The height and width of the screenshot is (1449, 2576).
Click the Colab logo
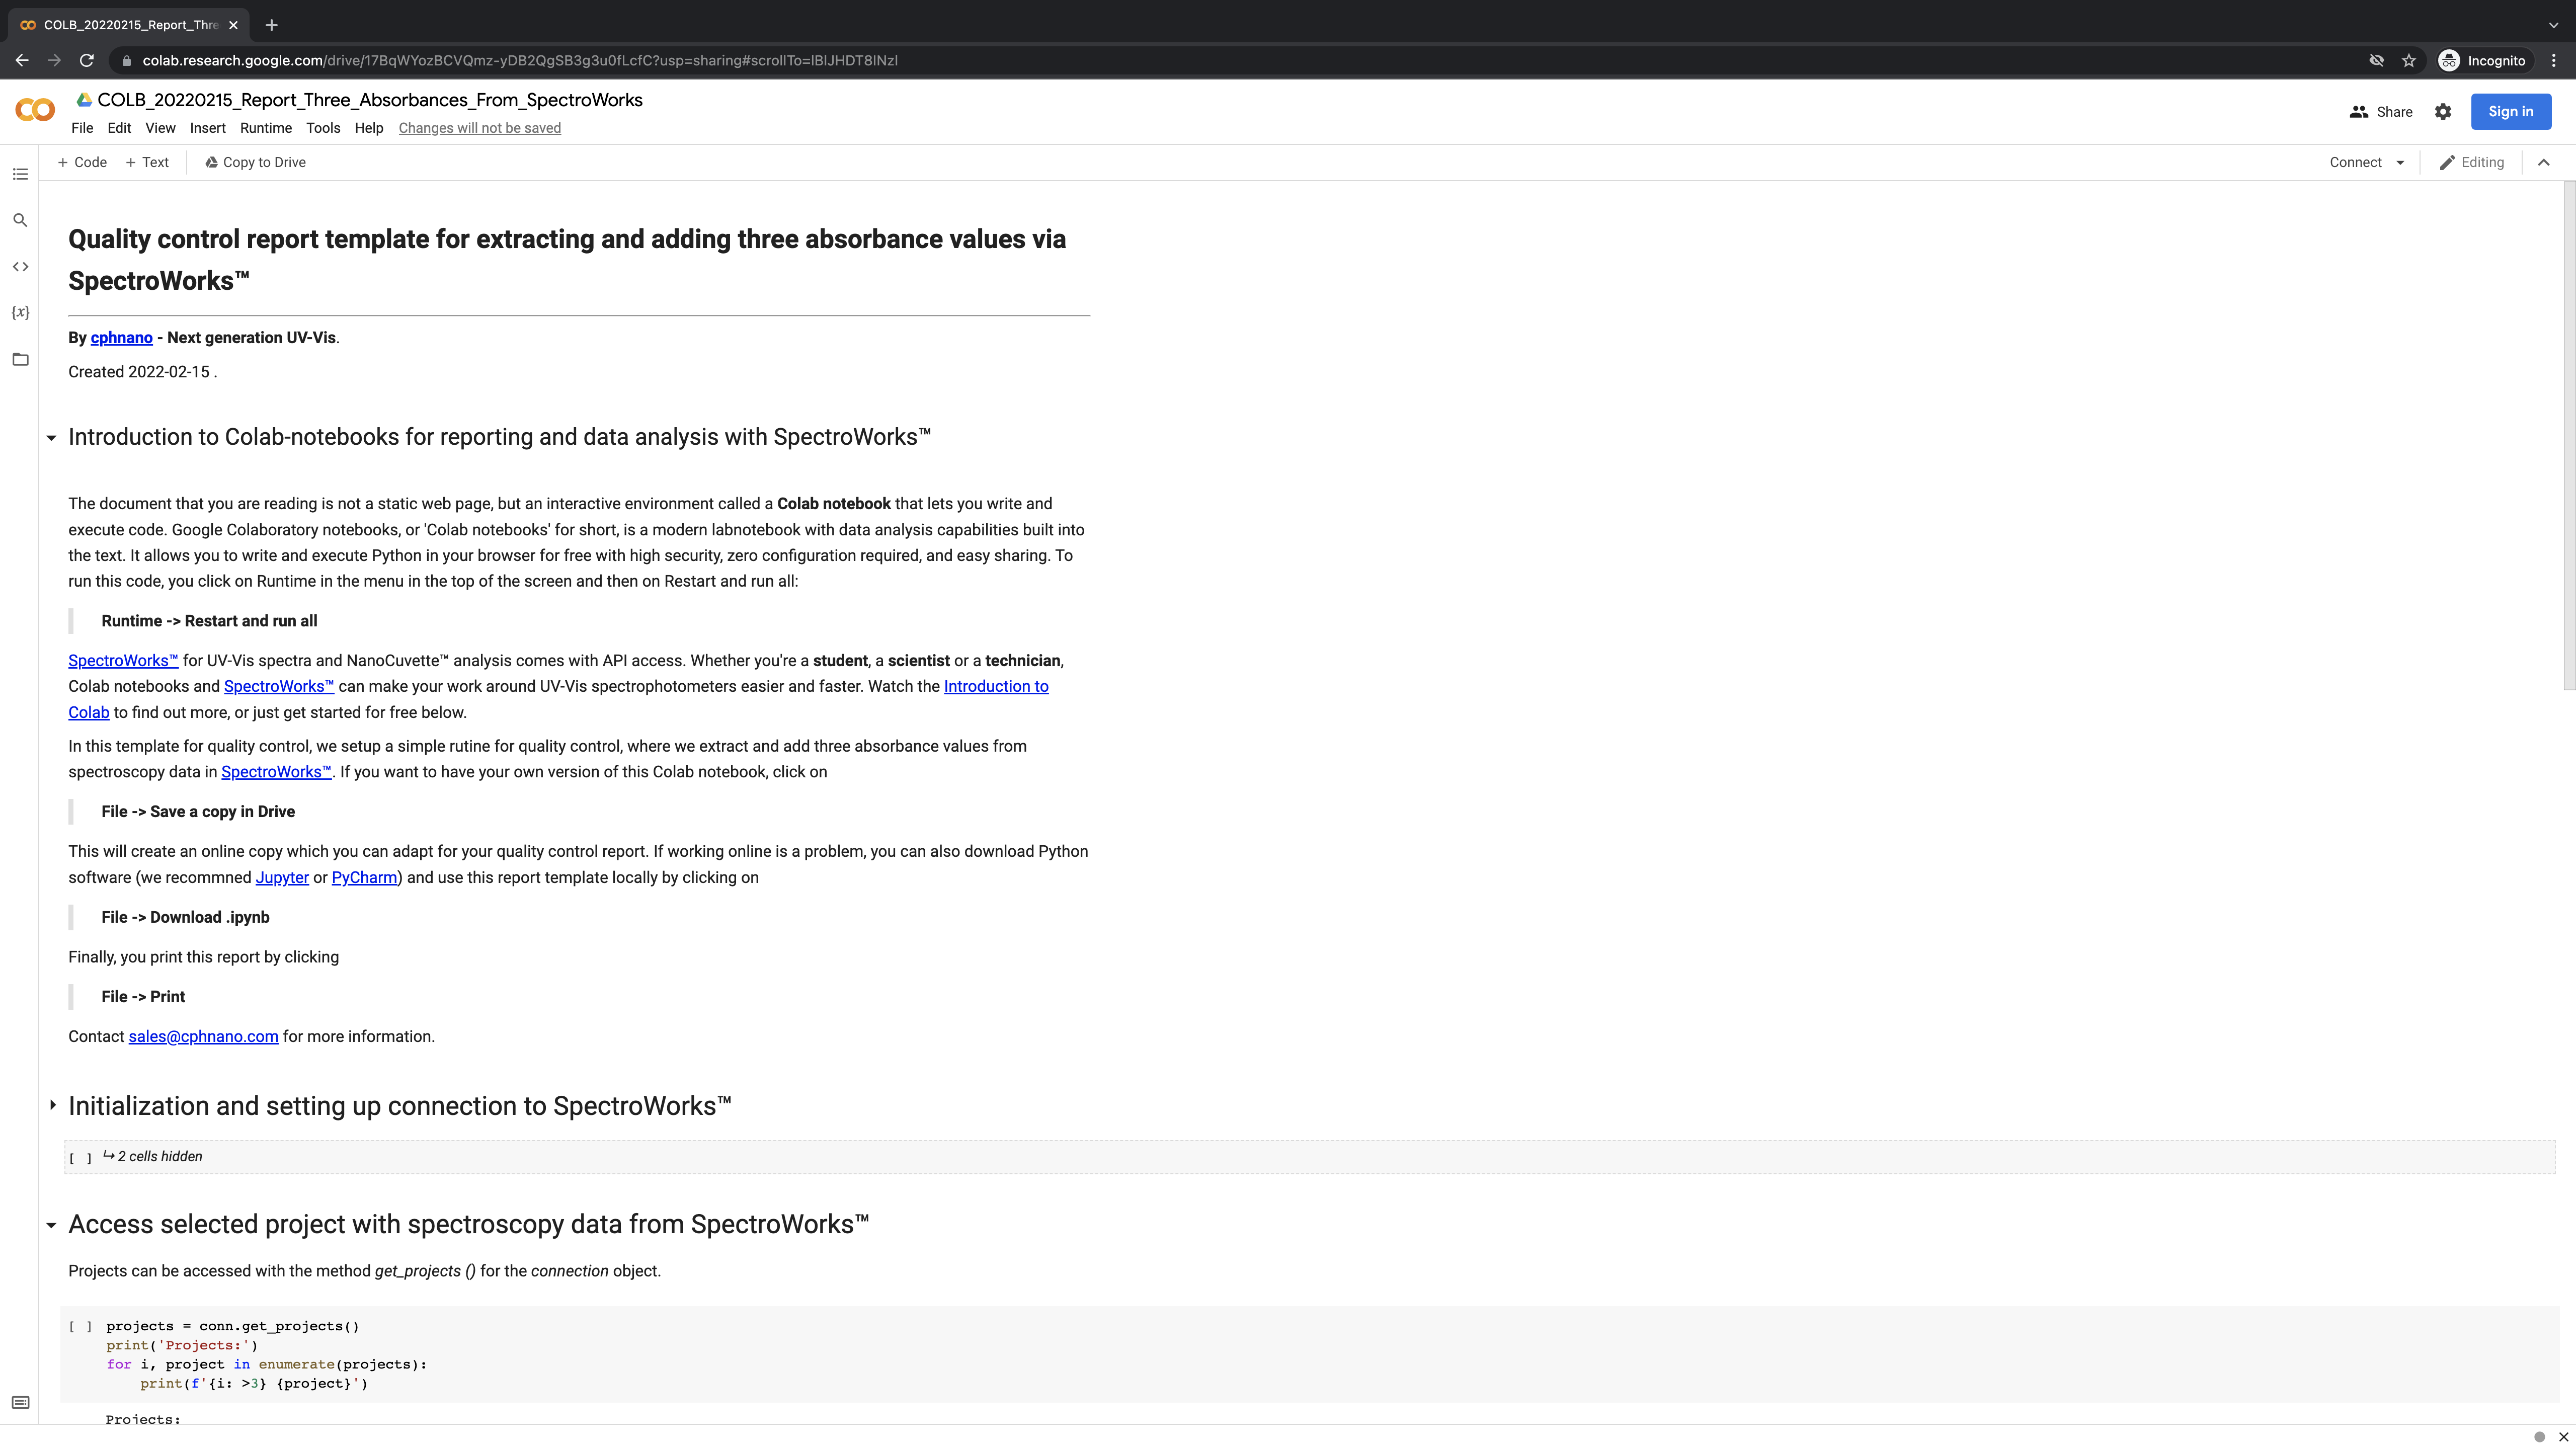click(x=35, y=110)
